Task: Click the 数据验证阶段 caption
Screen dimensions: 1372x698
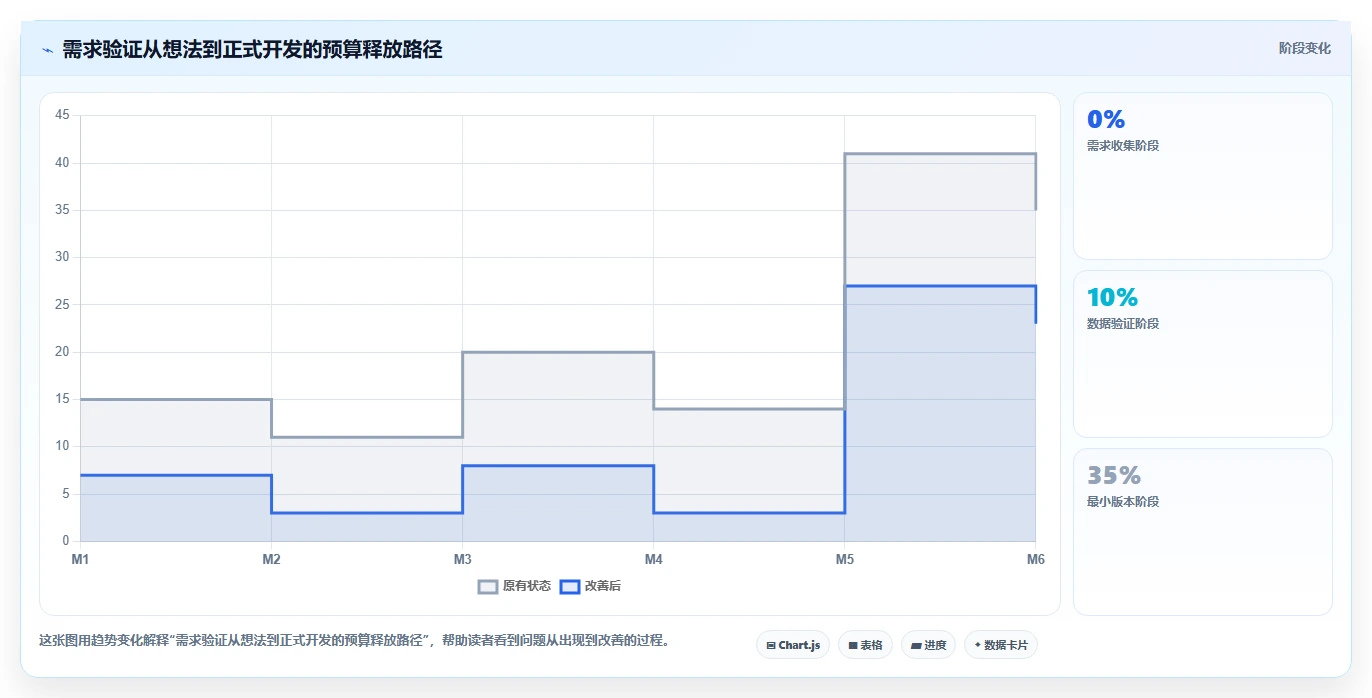Action: click(x=1123, y=324)
